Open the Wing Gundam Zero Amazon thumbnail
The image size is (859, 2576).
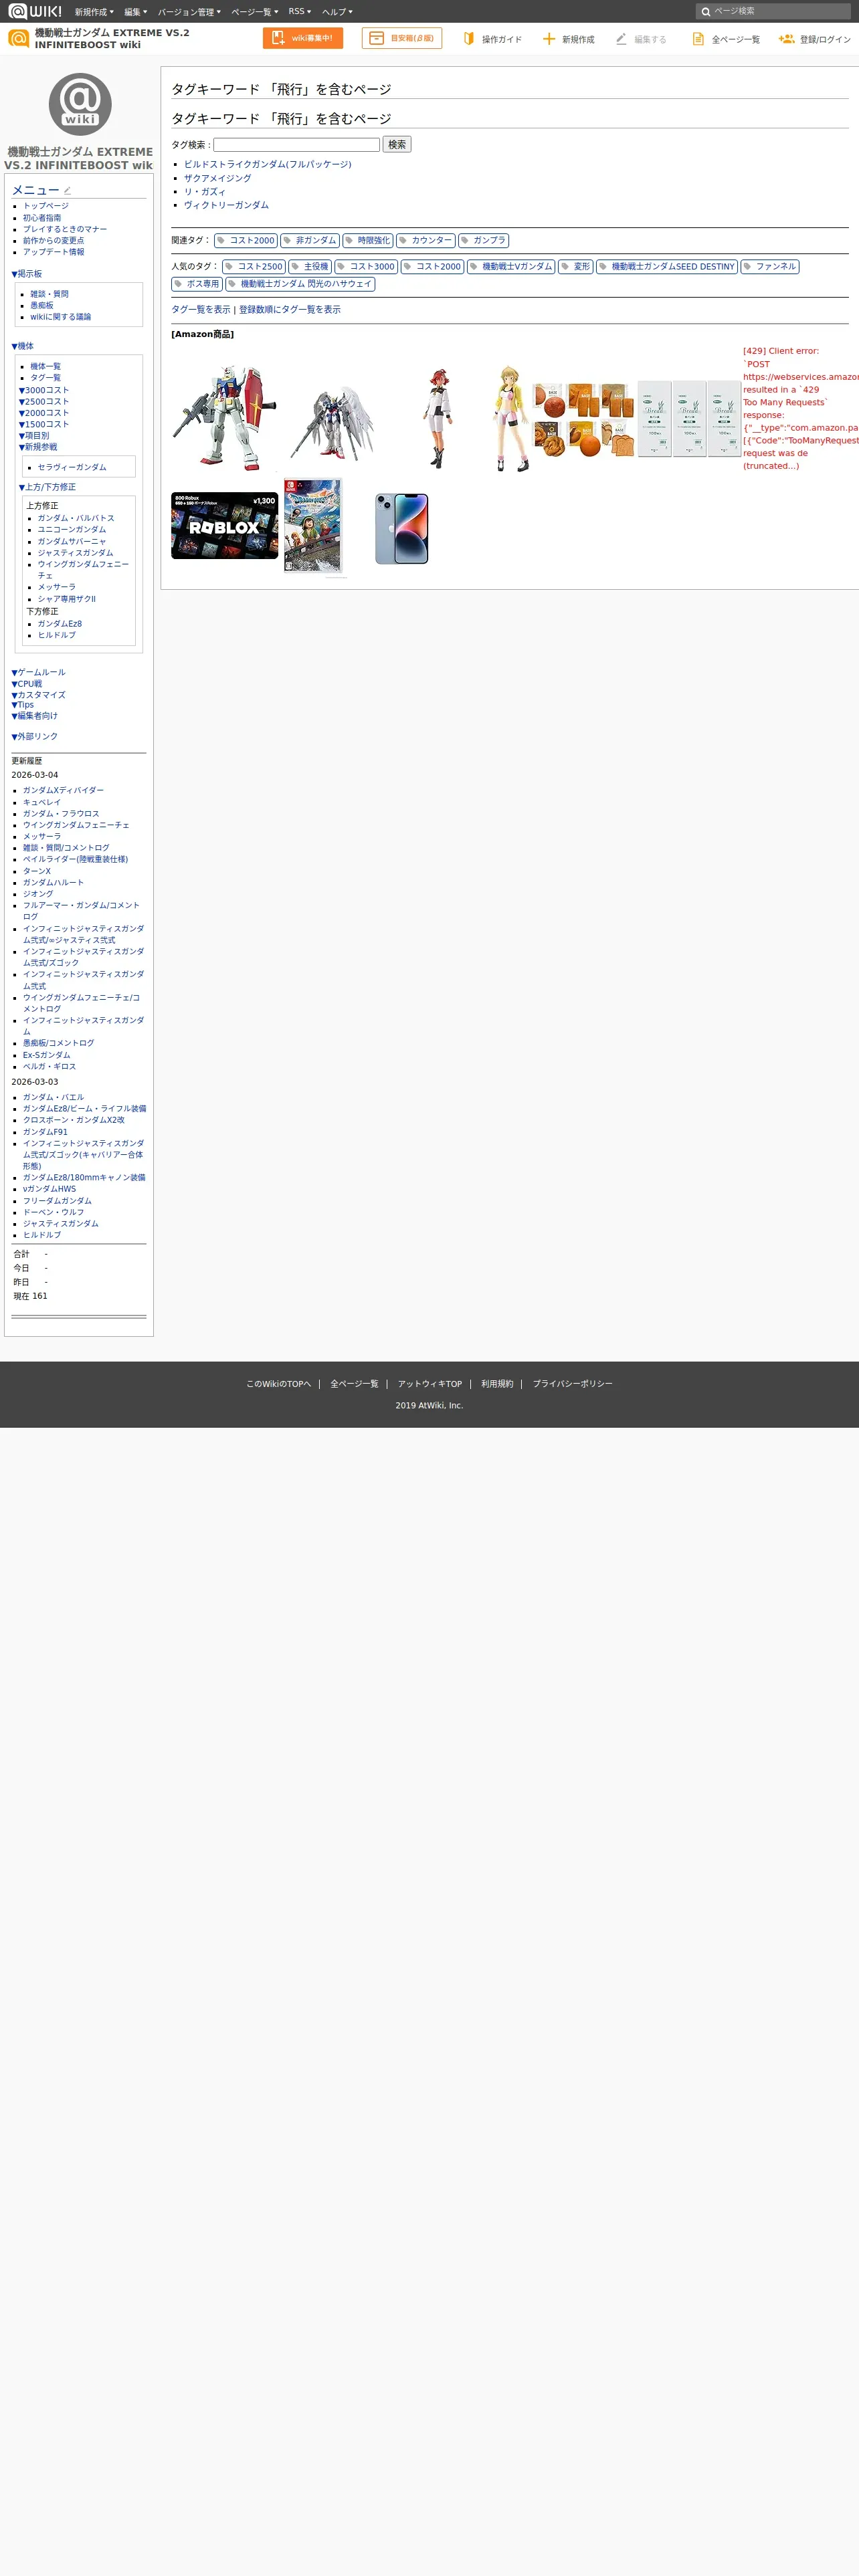click(x=333, y=423)
